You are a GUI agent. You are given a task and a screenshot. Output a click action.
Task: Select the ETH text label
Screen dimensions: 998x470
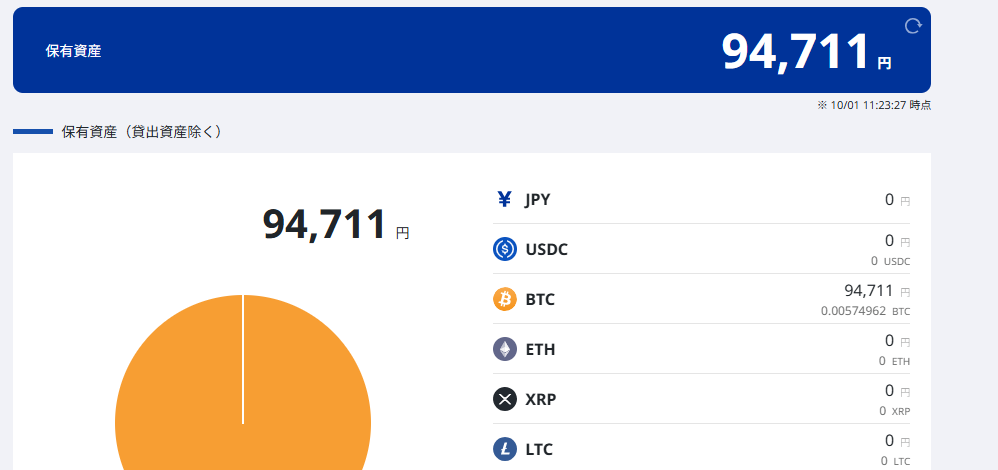540,349
